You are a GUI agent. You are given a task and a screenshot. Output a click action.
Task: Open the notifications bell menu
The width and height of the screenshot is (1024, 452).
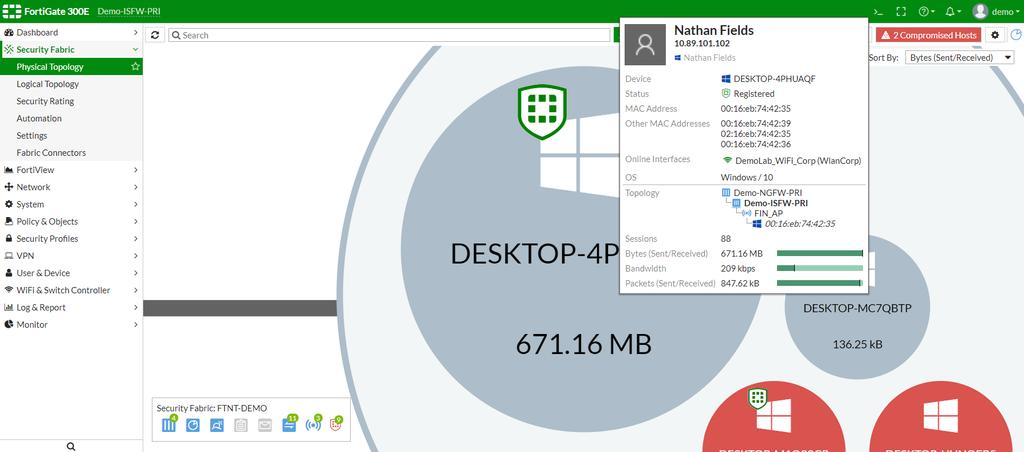953,11
